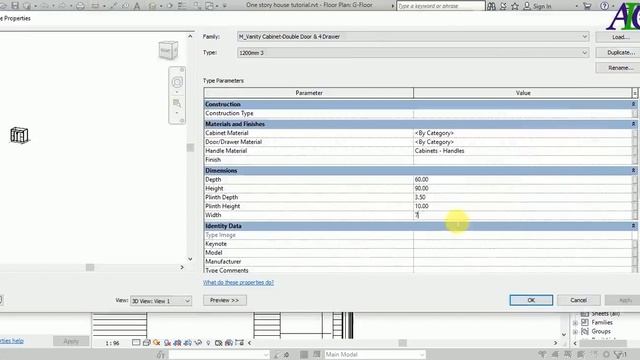Screen dimensions: 640x360
Task: Click the 3D view icon in toolbar
Action: [x=152, y=6]
